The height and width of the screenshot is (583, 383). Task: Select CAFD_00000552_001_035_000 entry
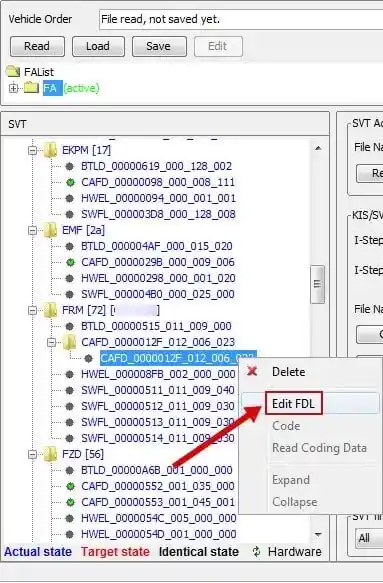pyautogui.click(x=158, y=486)
